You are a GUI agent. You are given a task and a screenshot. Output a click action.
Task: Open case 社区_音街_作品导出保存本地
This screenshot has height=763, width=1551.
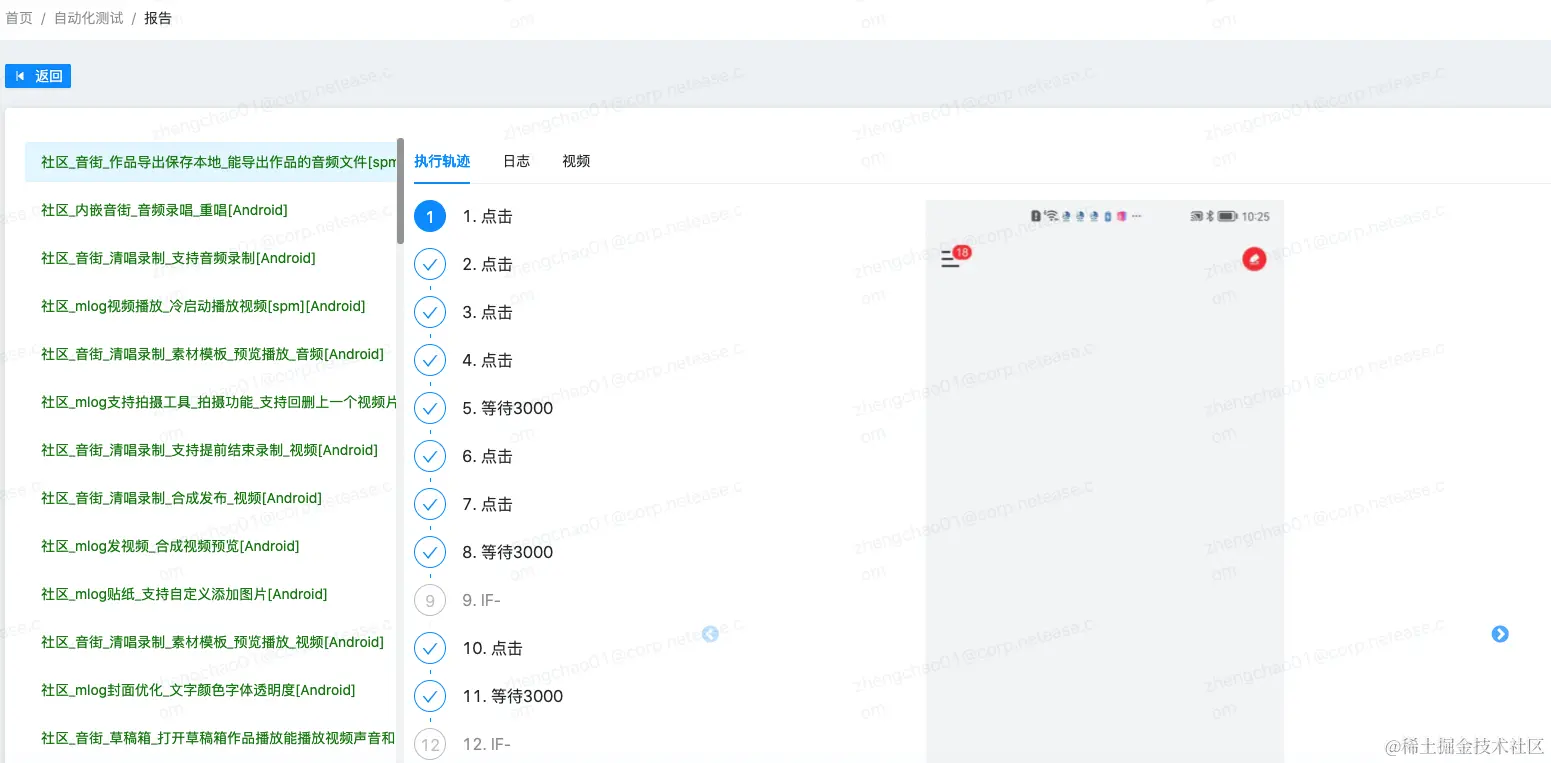[211, 162]
